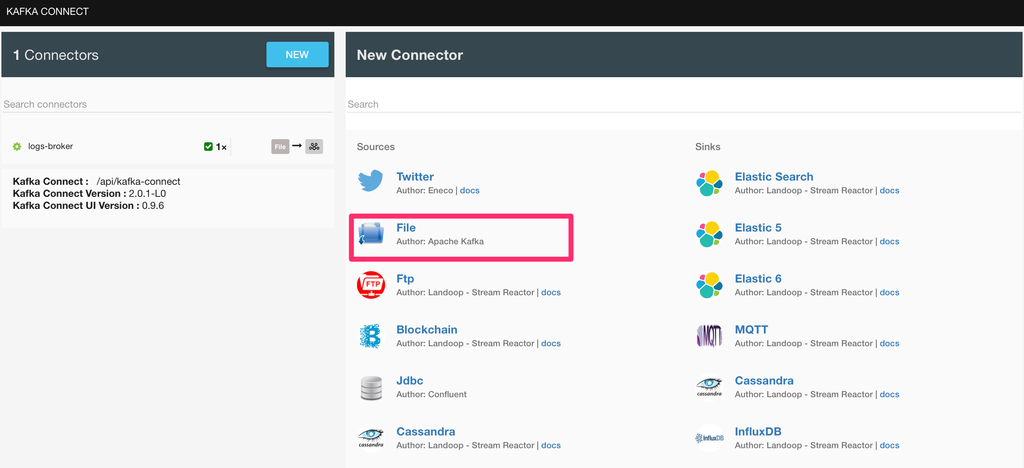Open the File source connector
Screen dimensions: 1024x468
pos(406,228)
